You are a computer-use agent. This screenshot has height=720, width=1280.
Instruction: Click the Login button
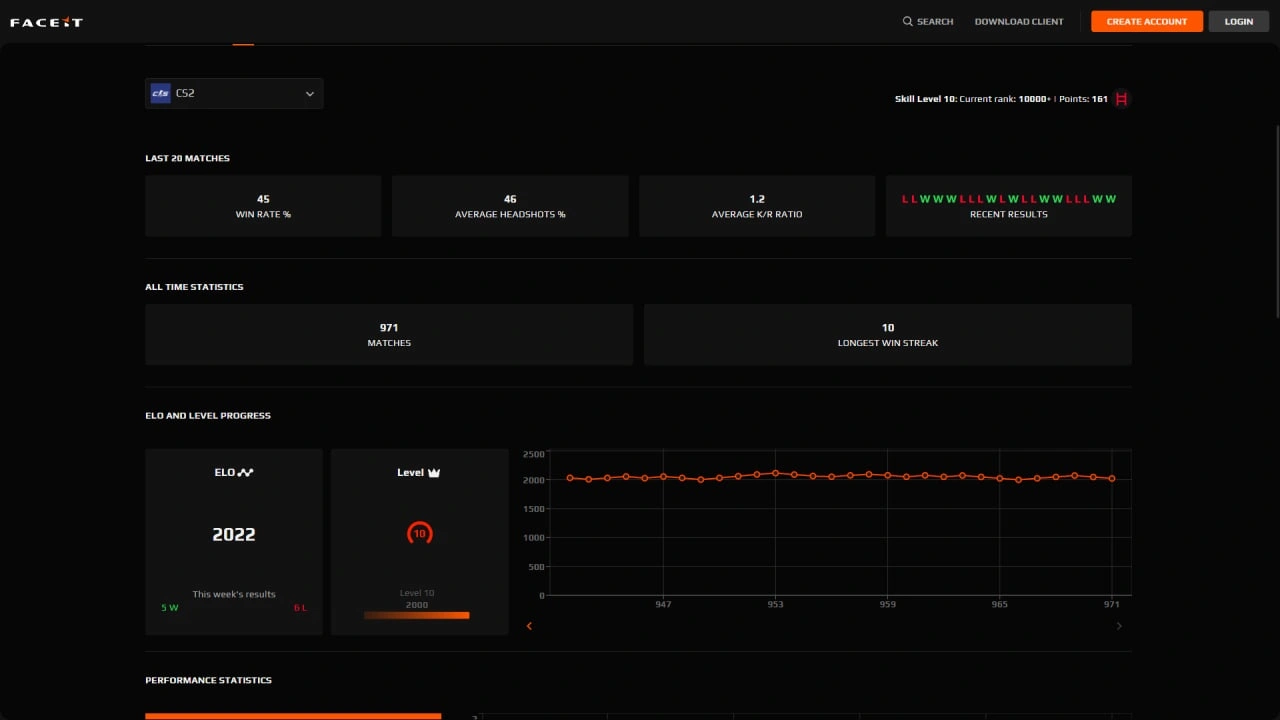[1238, 21]
